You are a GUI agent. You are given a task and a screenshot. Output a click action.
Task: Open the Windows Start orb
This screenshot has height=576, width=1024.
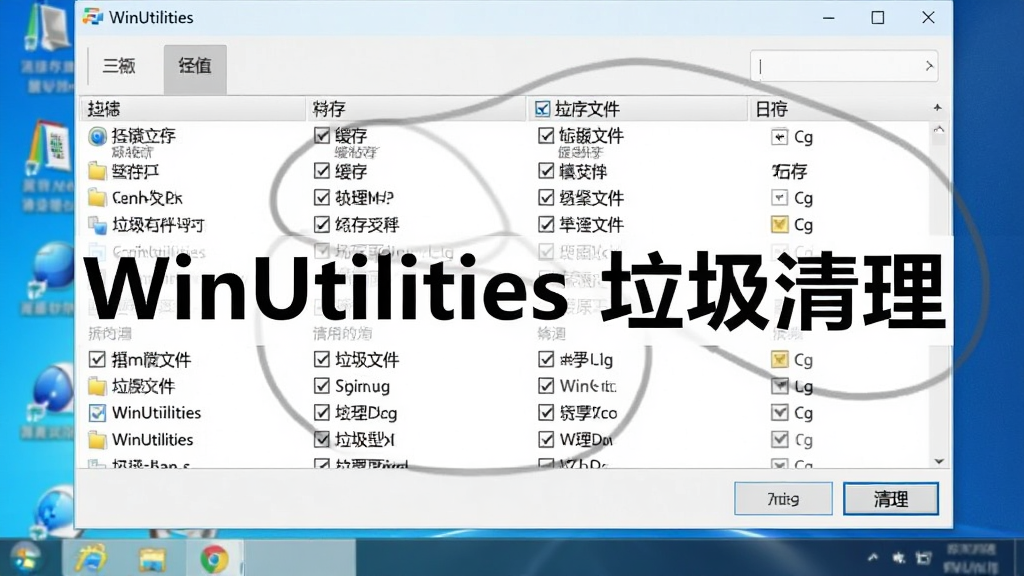point(26,559)
